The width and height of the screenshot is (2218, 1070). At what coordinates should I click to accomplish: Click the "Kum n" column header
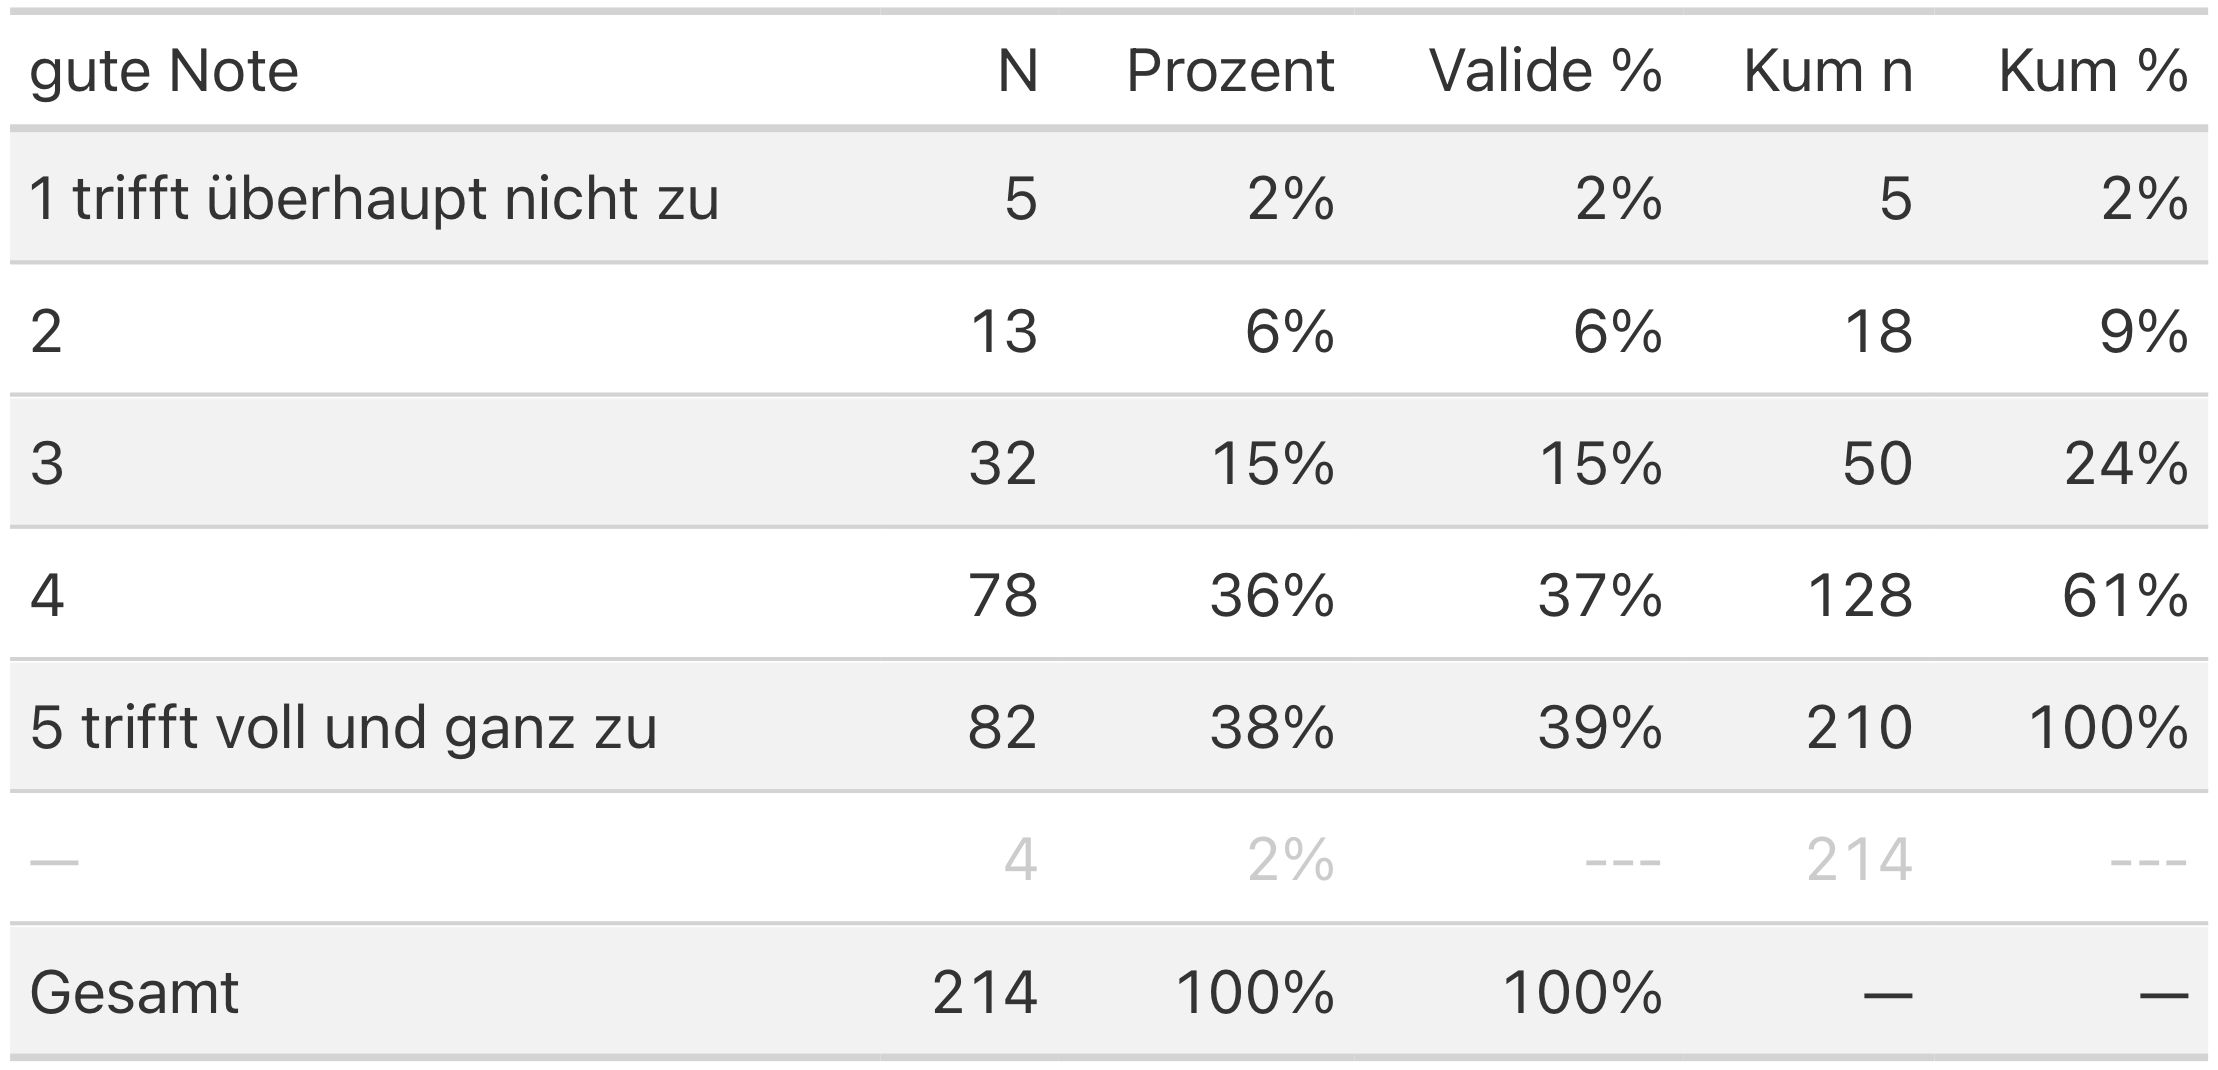[1828, 71]
